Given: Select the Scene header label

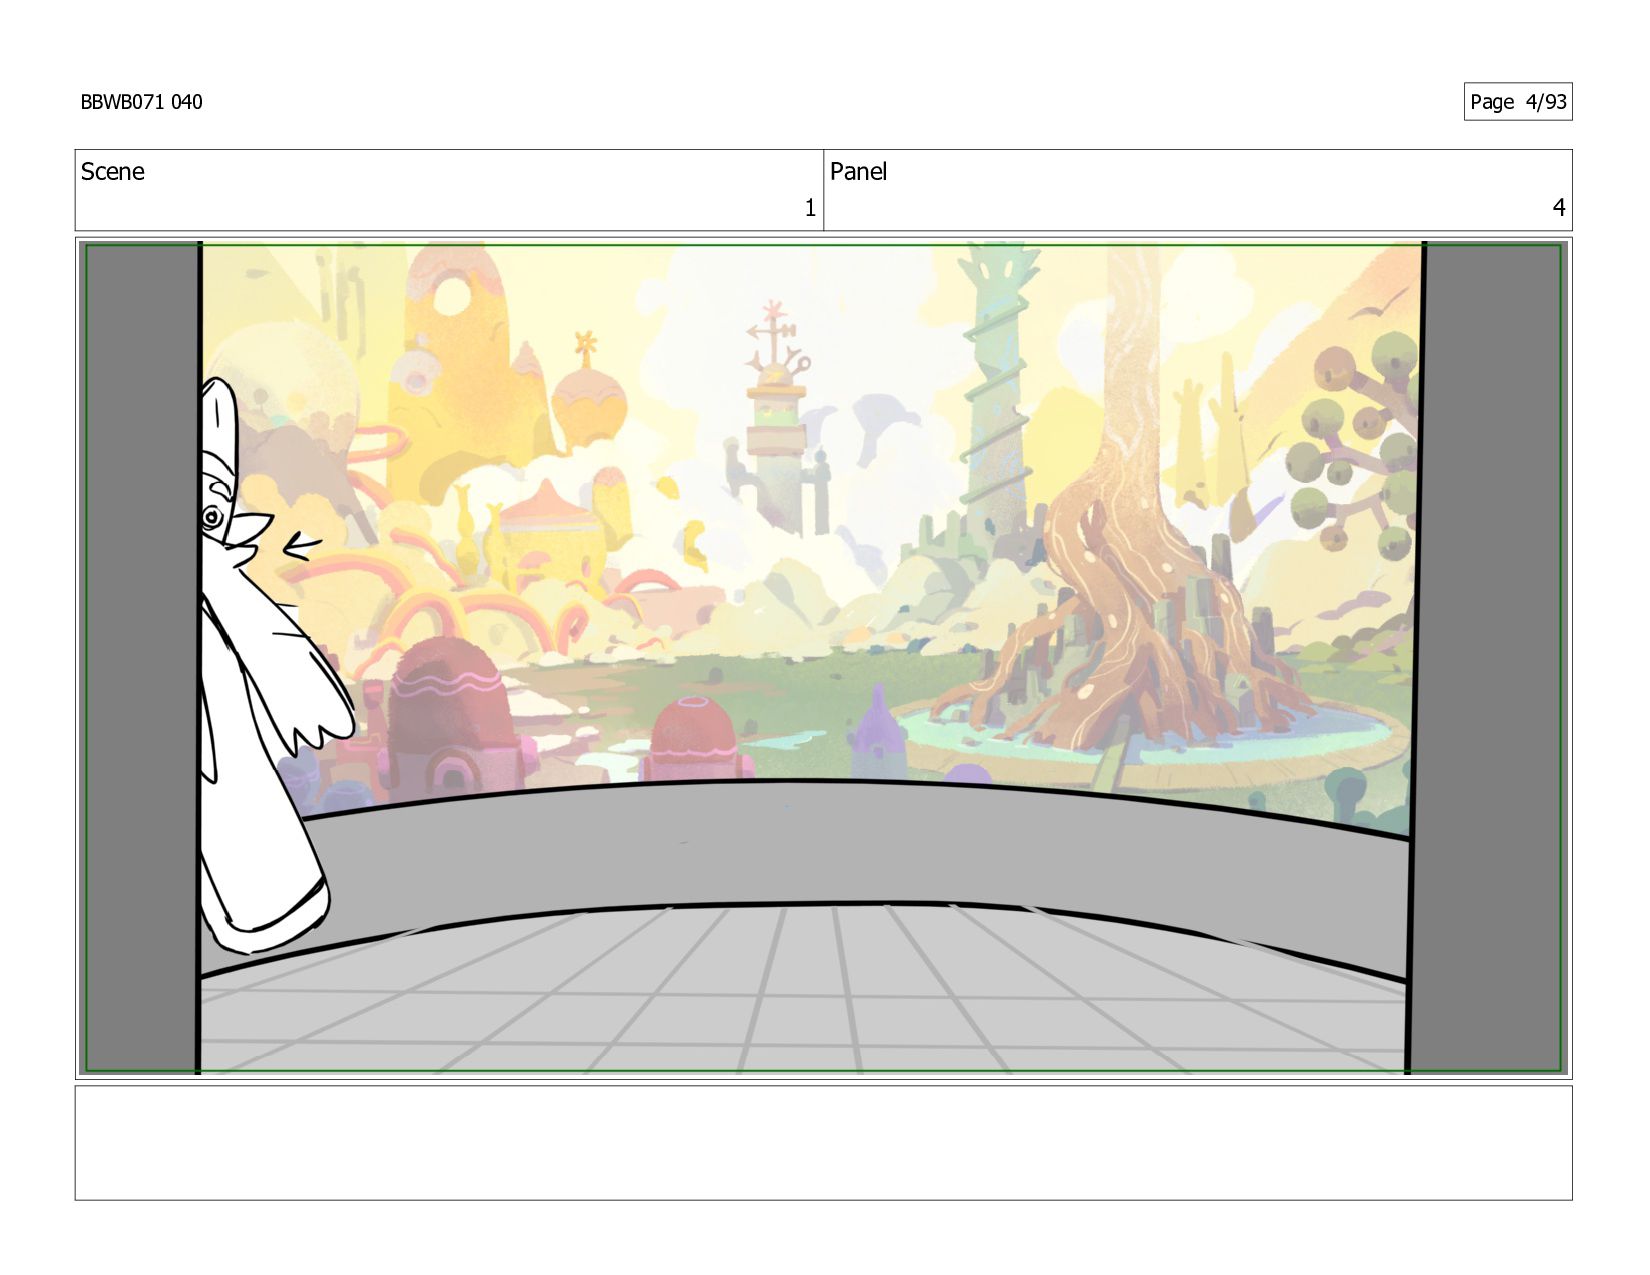Looking at the screenshot, I should (x=112, y=172).
